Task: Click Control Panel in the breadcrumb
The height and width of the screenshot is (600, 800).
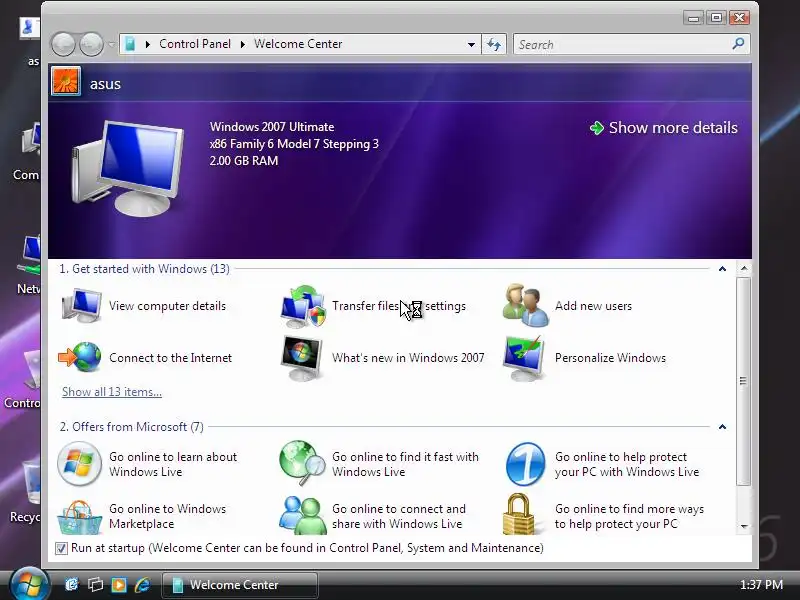Action: click(x=195, y=44)
